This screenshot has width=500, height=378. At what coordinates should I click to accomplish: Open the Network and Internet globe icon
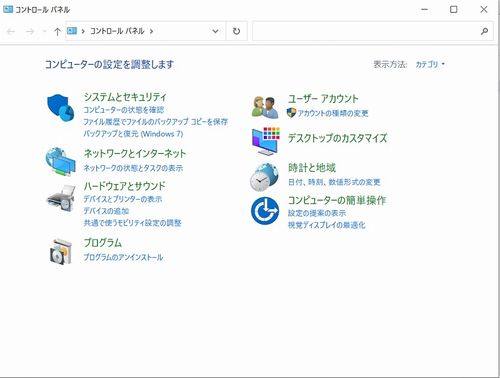[x=61, y=161]
